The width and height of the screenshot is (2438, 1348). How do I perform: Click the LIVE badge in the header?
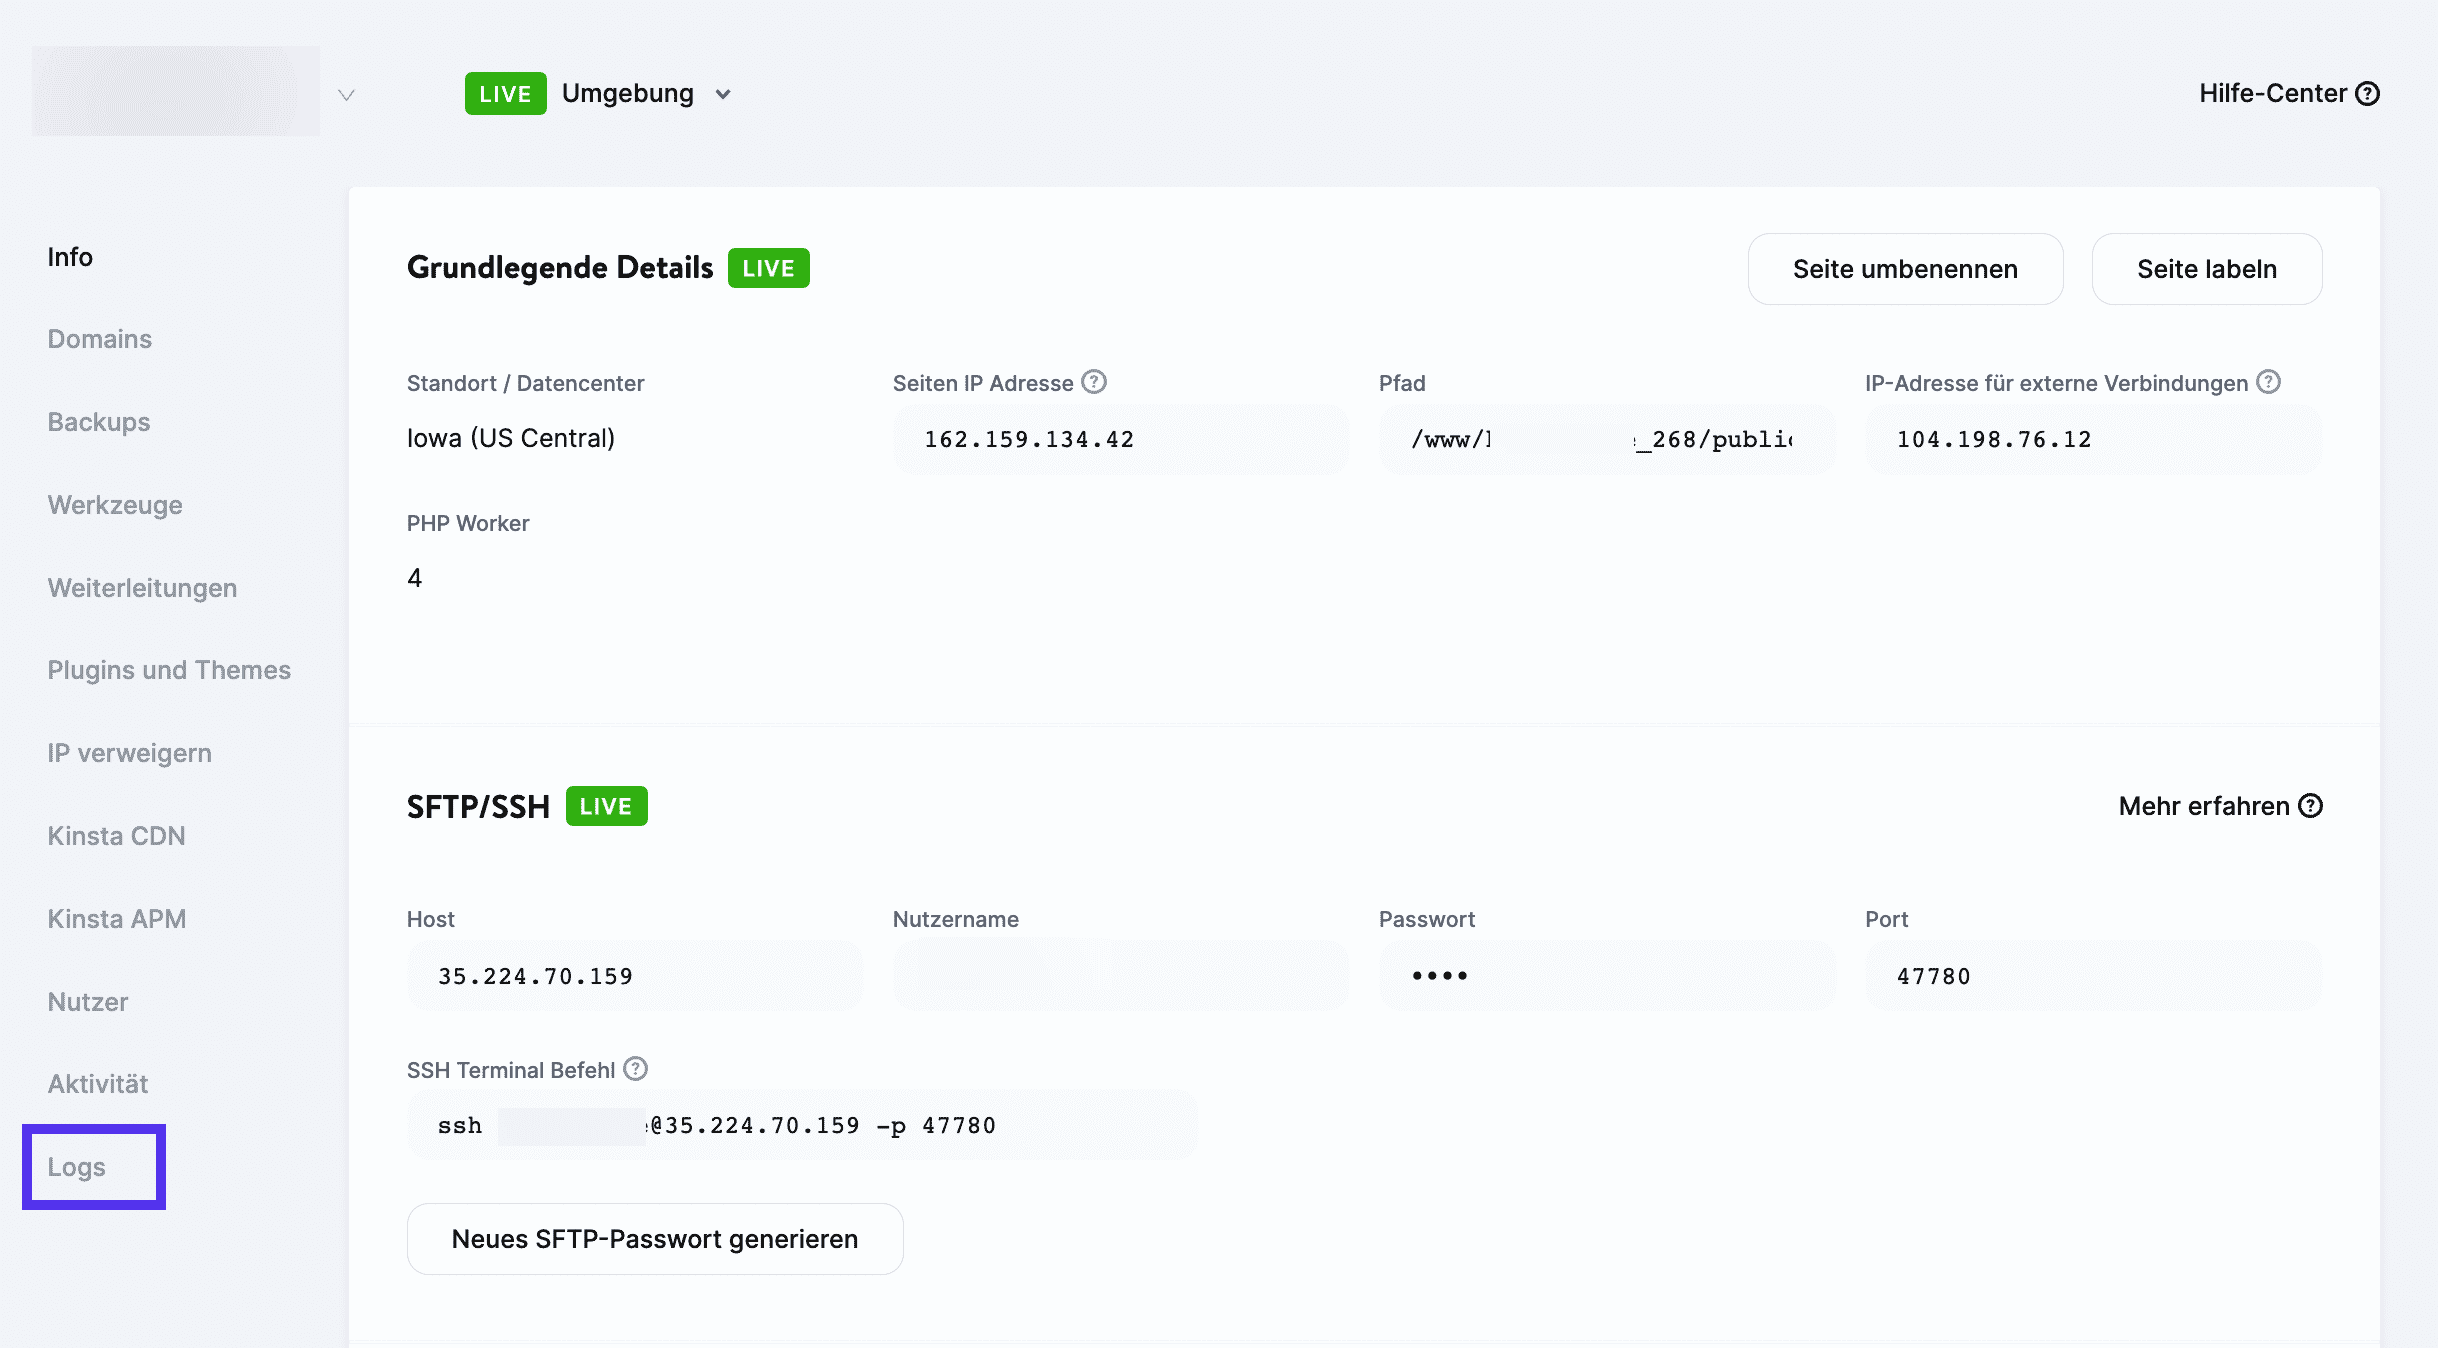pyautogui.click(x=505, y=94)
